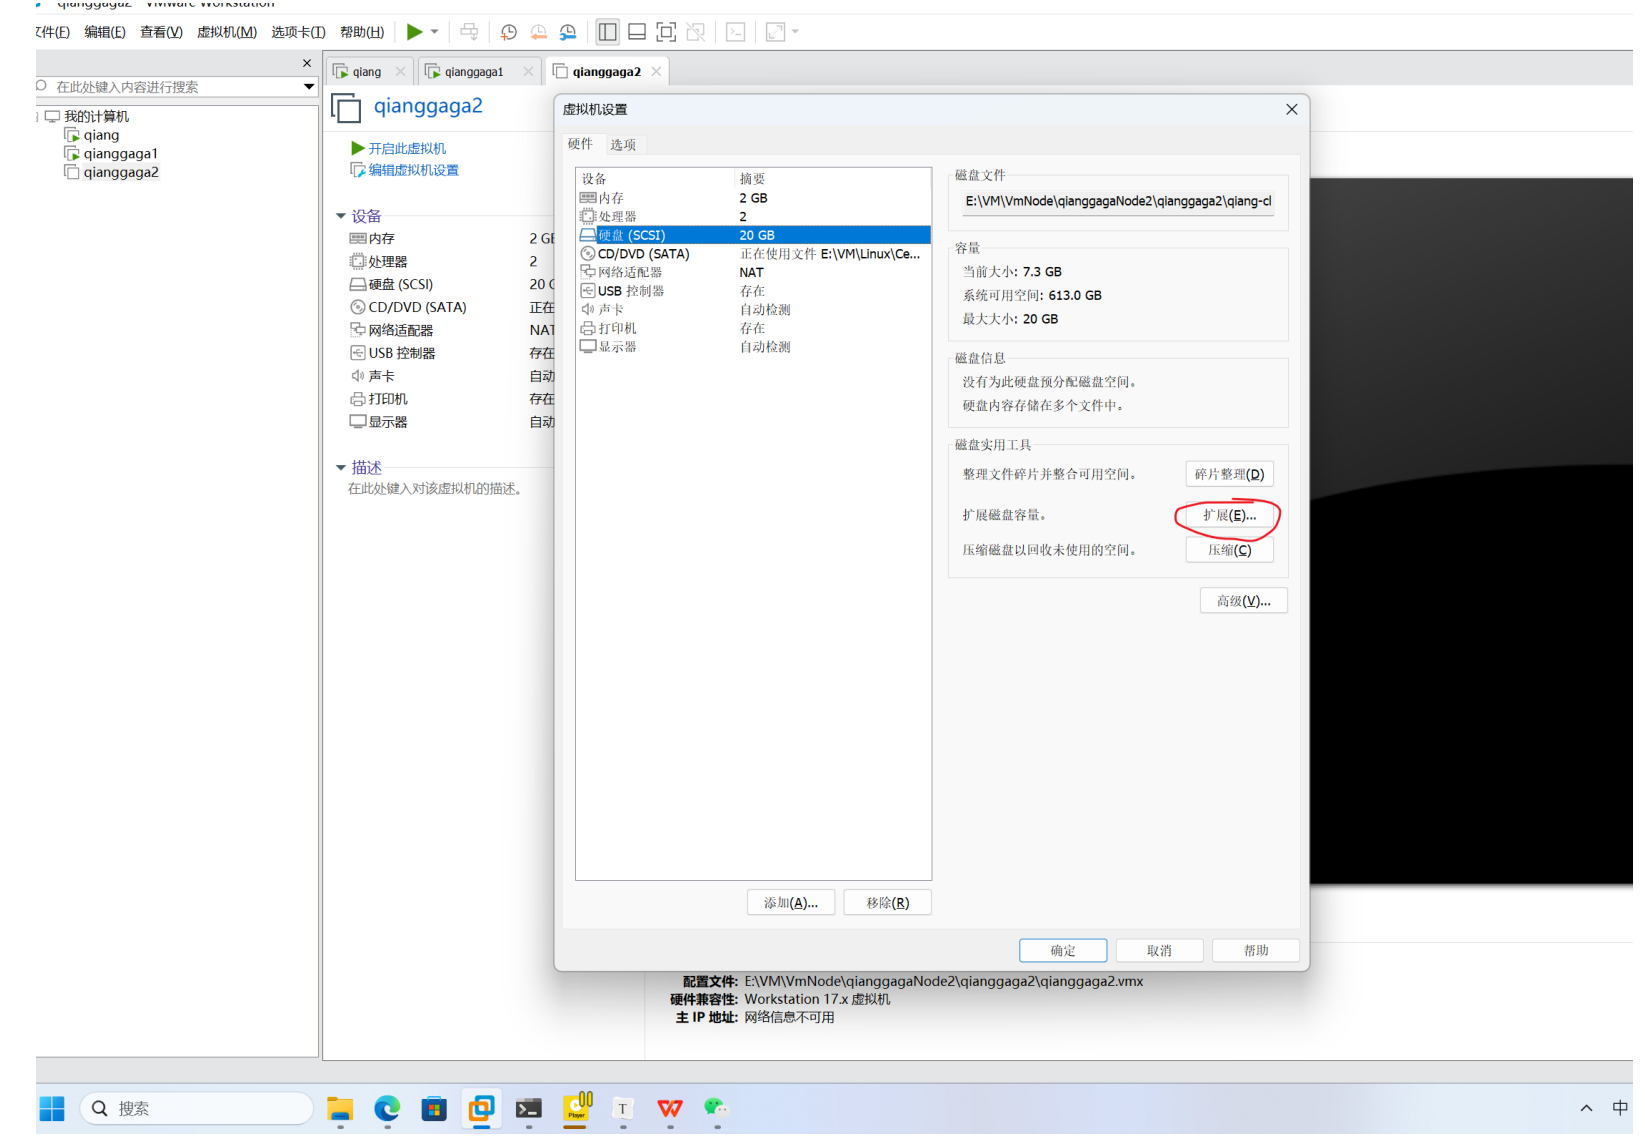Close the library panel with its X
This screenshot has height=1144, width=1645.
pos(307,63)
